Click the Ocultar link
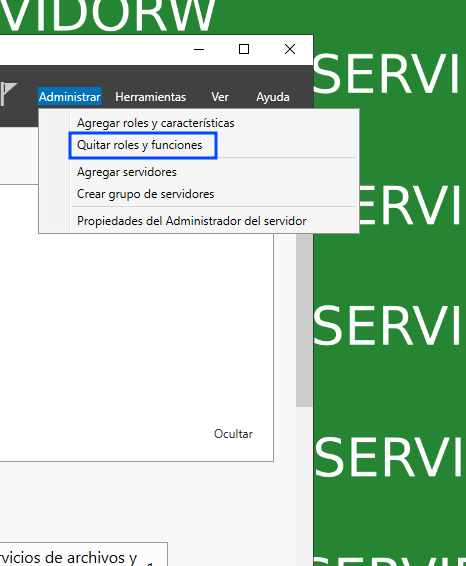This screenshot has width=466, height=566. pos(233,434)
